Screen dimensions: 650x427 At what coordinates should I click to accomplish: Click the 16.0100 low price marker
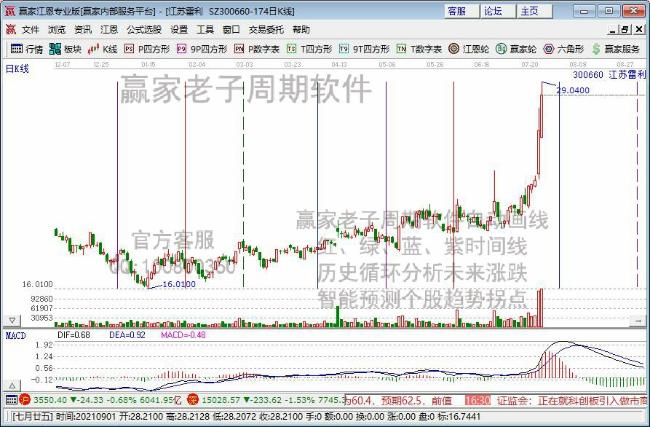tap(179, 284)
